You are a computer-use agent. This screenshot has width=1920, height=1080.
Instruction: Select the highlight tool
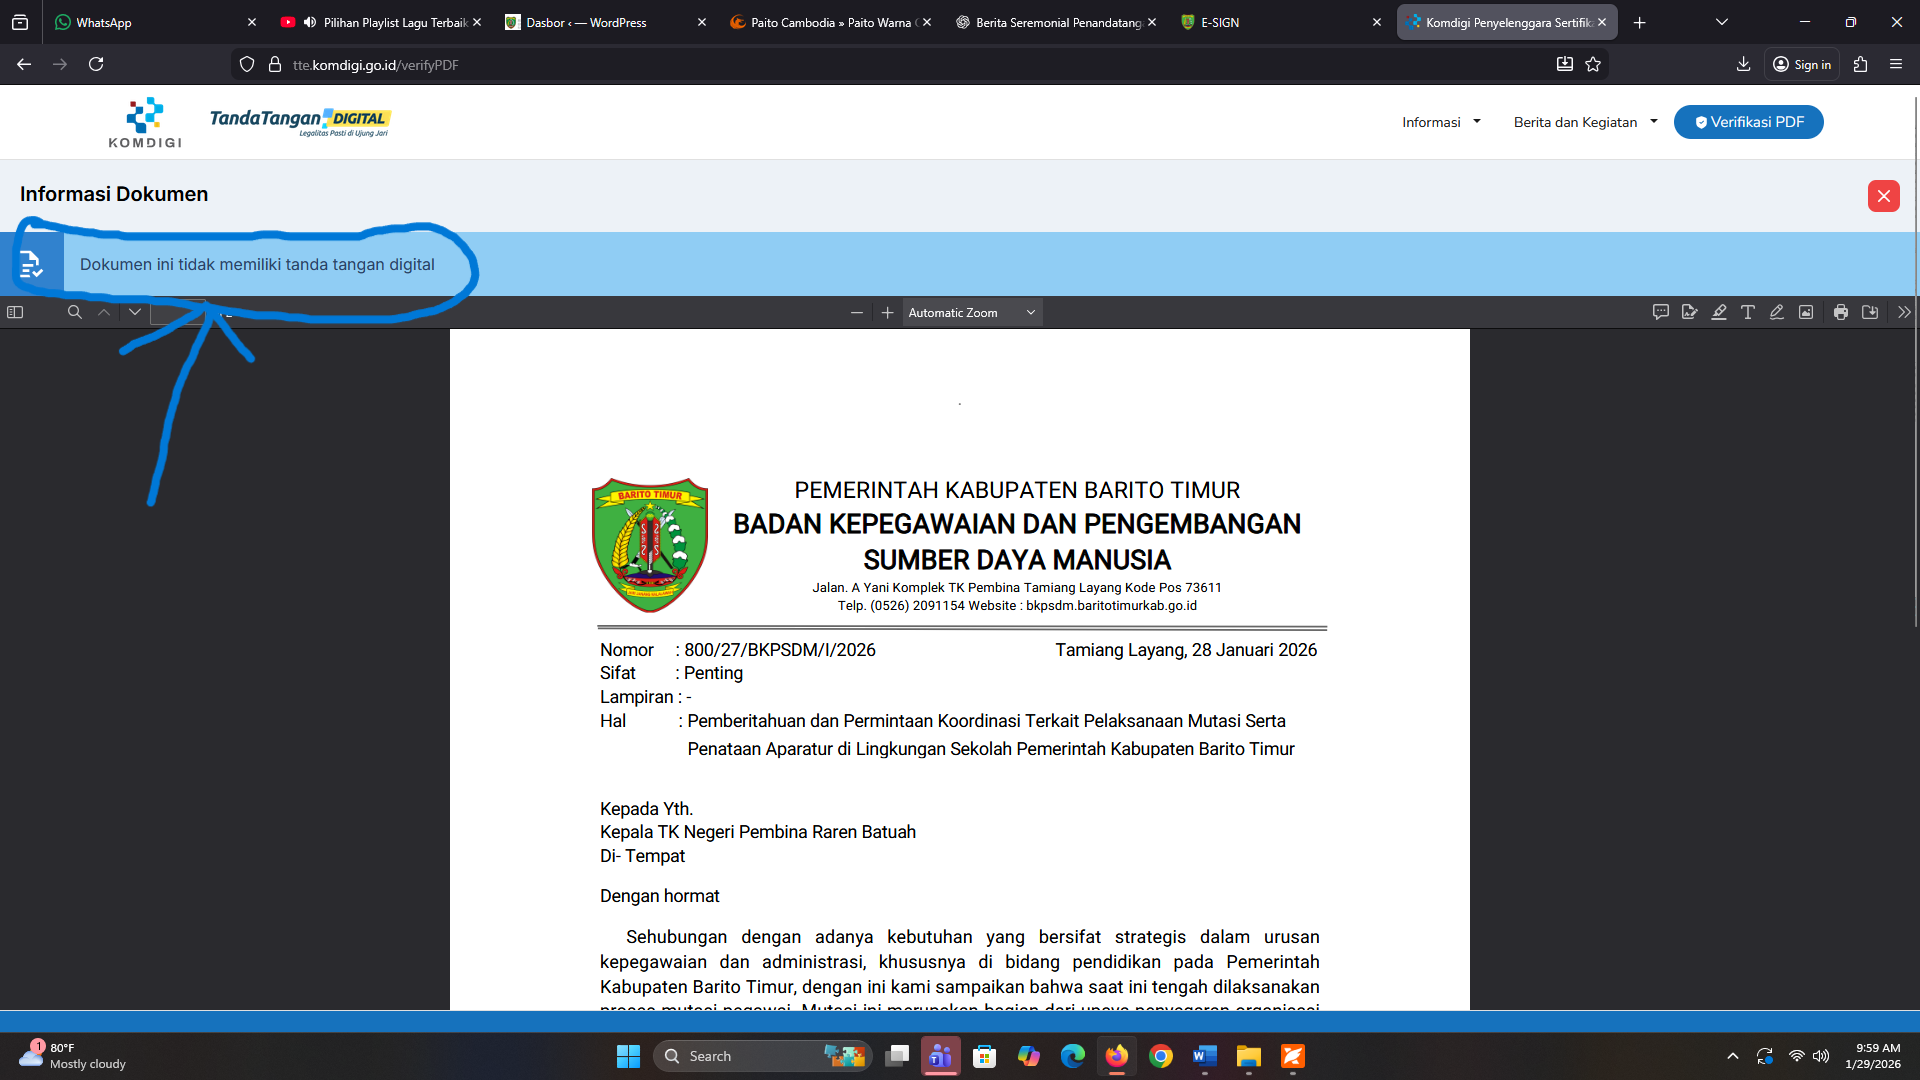1719,312
